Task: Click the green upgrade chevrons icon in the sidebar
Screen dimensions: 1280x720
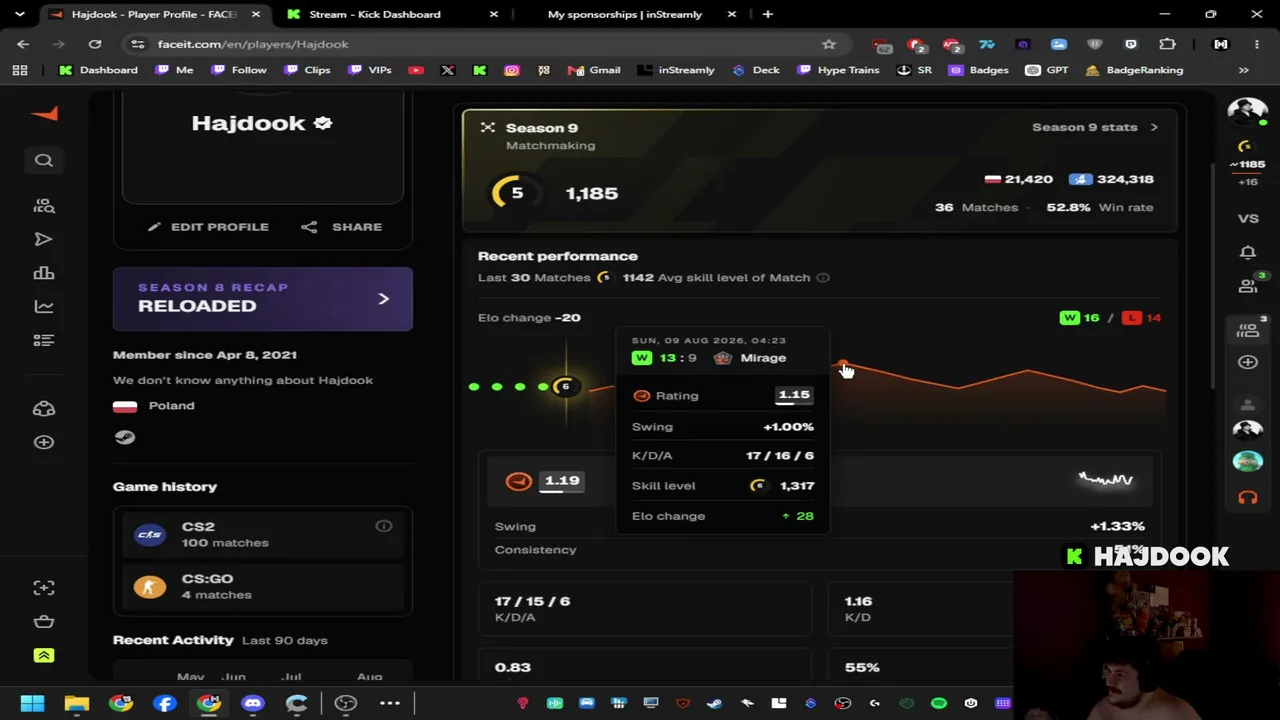Action: coord(44,655)
